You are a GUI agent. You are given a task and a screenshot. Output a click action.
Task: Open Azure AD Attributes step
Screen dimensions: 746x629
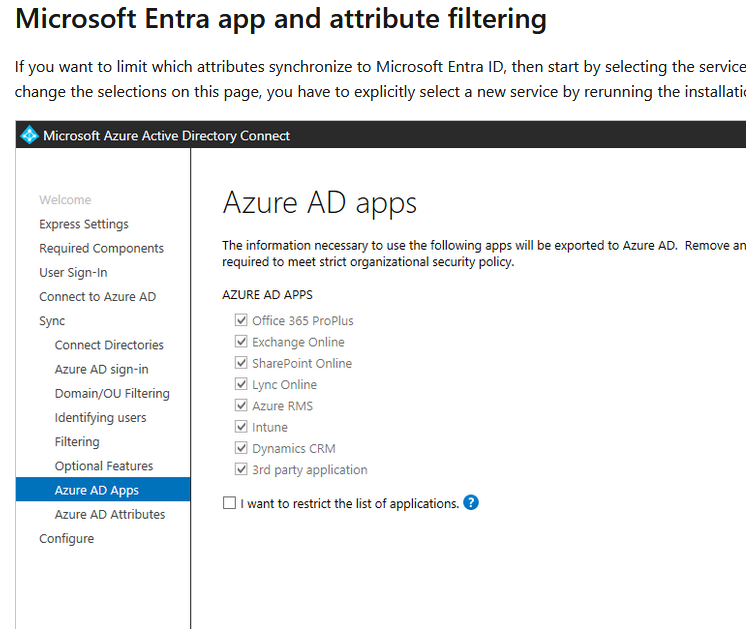pos(110,514)
